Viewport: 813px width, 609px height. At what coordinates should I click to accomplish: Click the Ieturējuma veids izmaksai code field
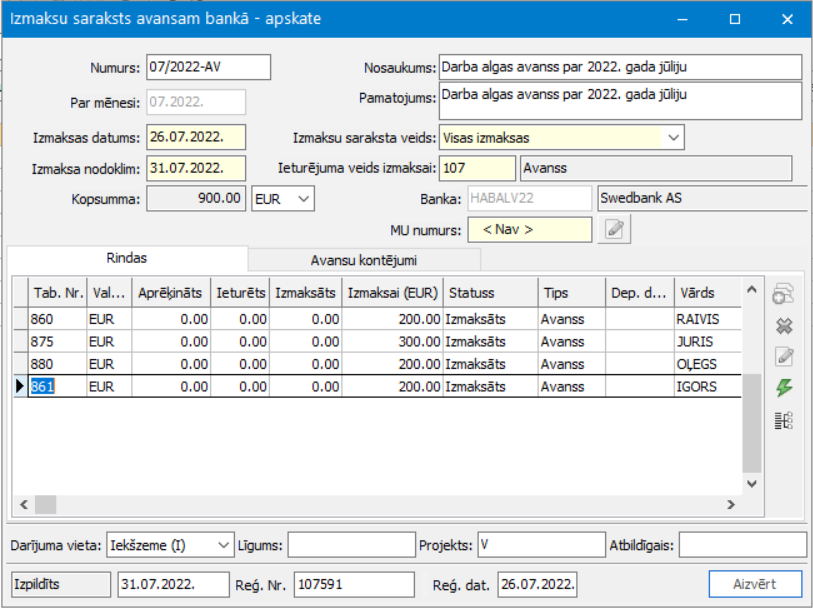pyautogui.click(x=477, y=168)
